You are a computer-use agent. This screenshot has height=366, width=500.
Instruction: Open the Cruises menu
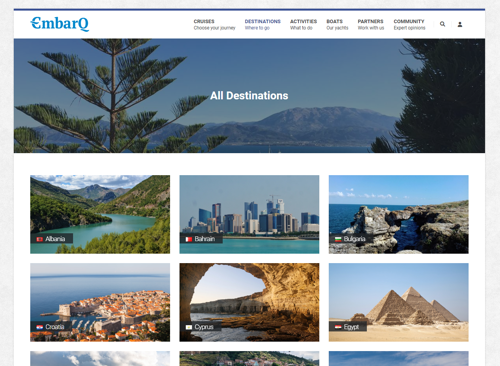[x=214, y=24]
